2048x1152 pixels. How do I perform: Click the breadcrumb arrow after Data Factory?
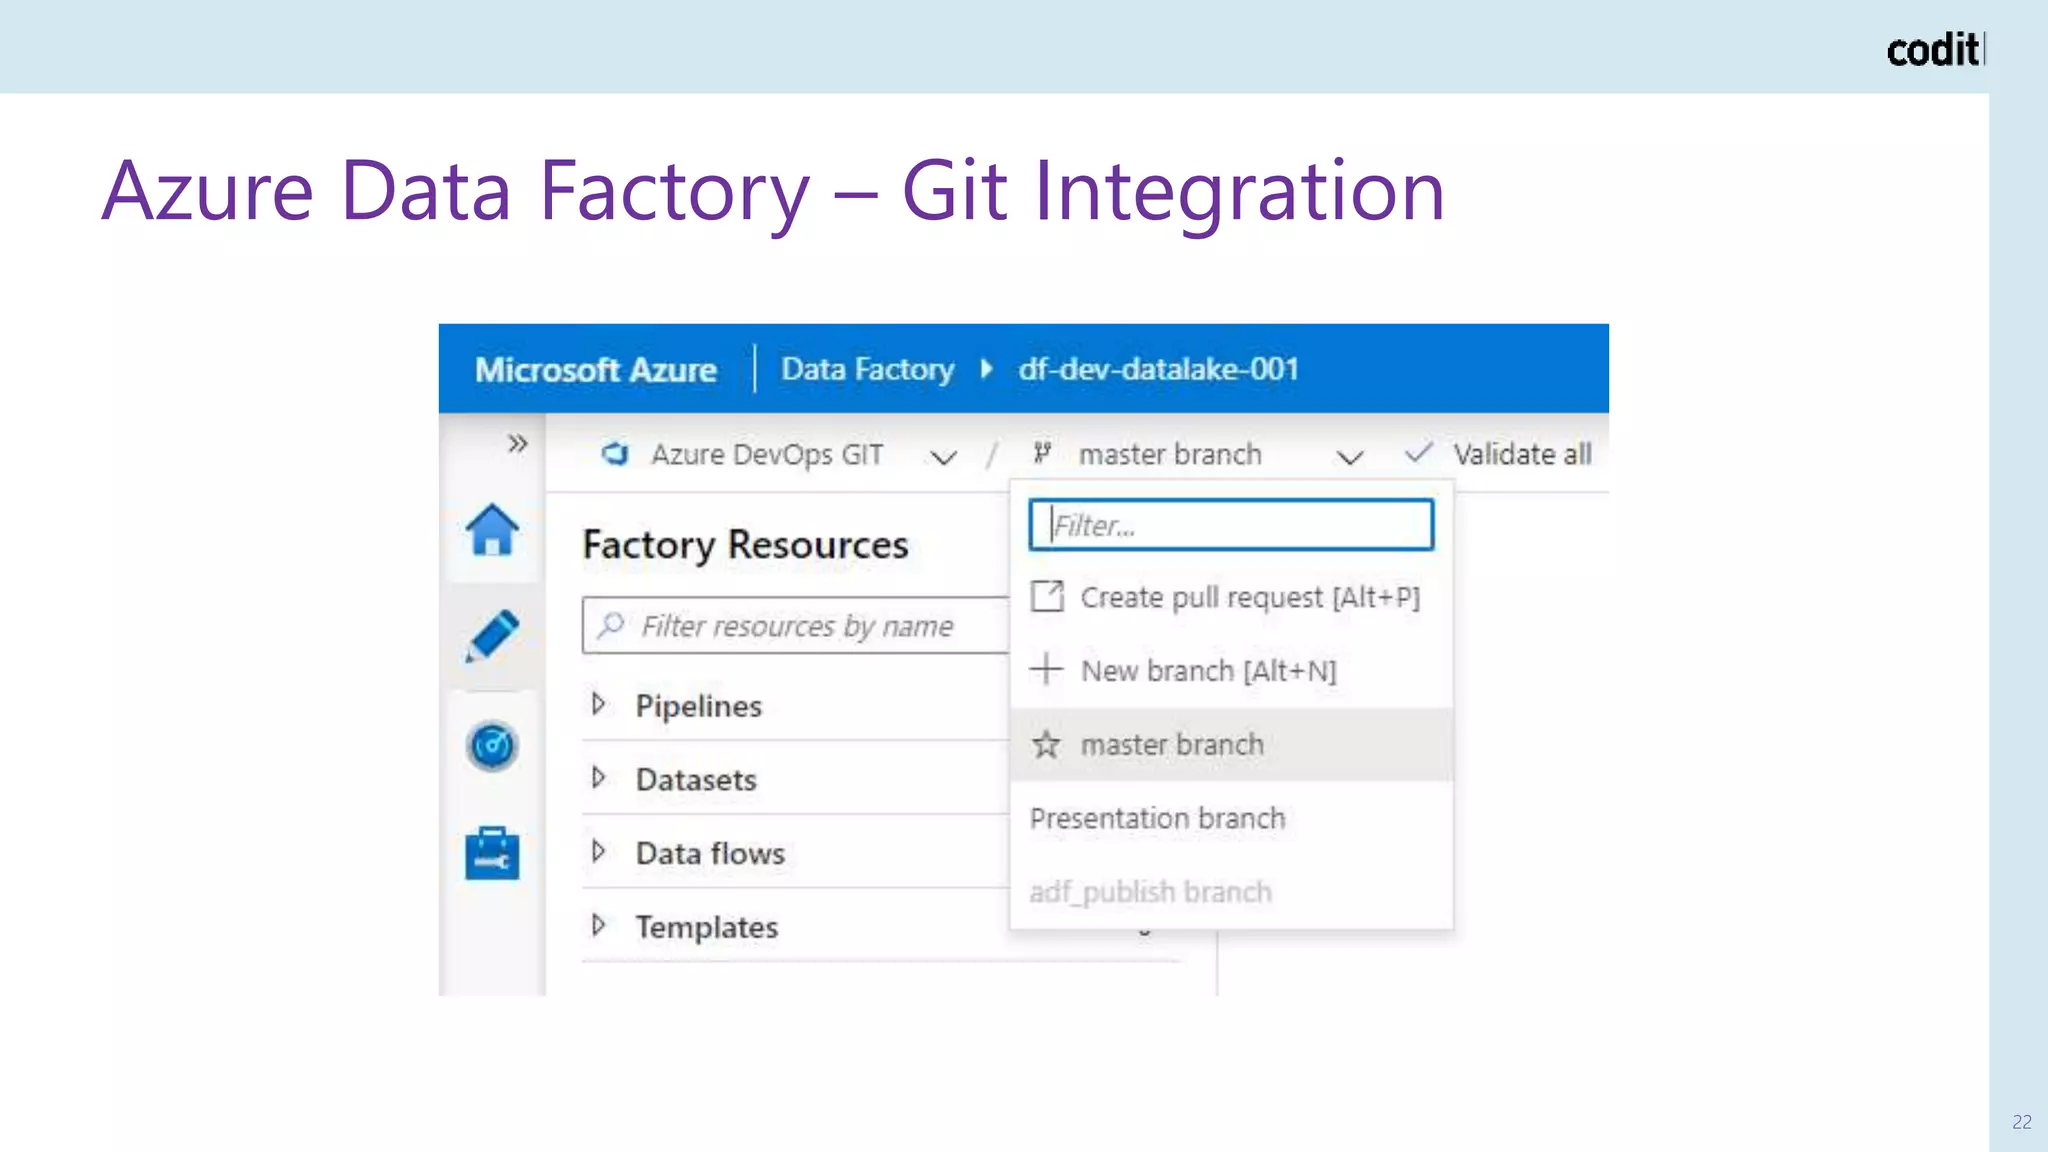tap(987, 369)
